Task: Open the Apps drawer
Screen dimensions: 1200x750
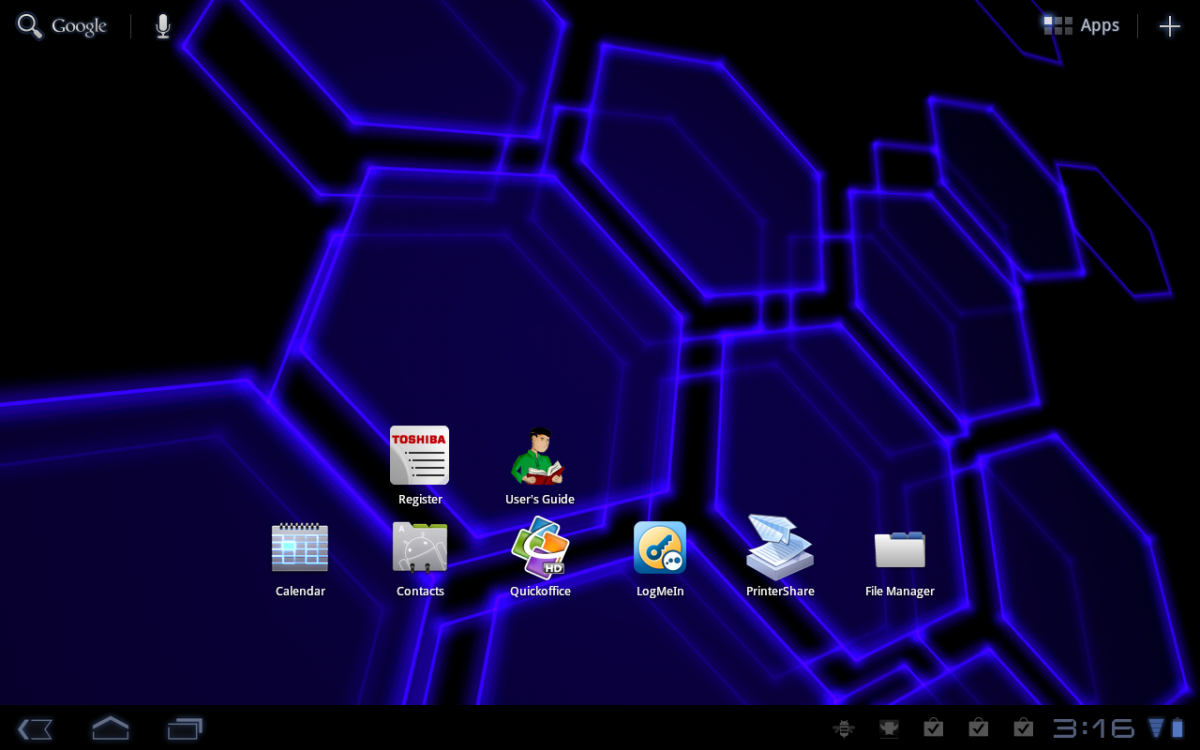Action: [x=1081, y=25]
